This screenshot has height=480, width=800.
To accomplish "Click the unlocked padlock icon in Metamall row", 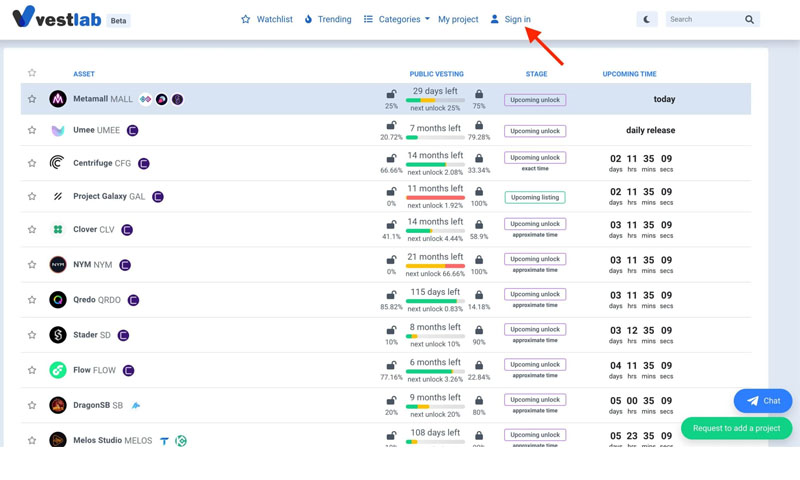I will [391, 94].
